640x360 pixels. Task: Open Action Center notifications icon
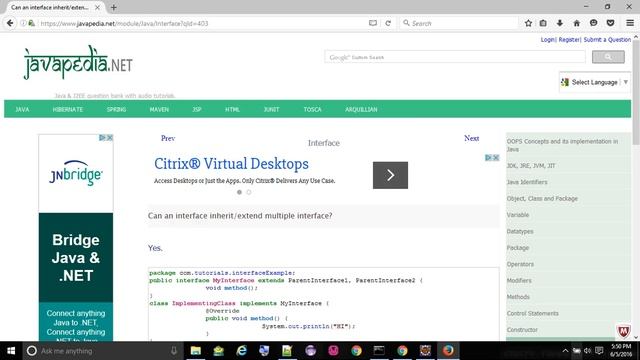coord(599,351)
